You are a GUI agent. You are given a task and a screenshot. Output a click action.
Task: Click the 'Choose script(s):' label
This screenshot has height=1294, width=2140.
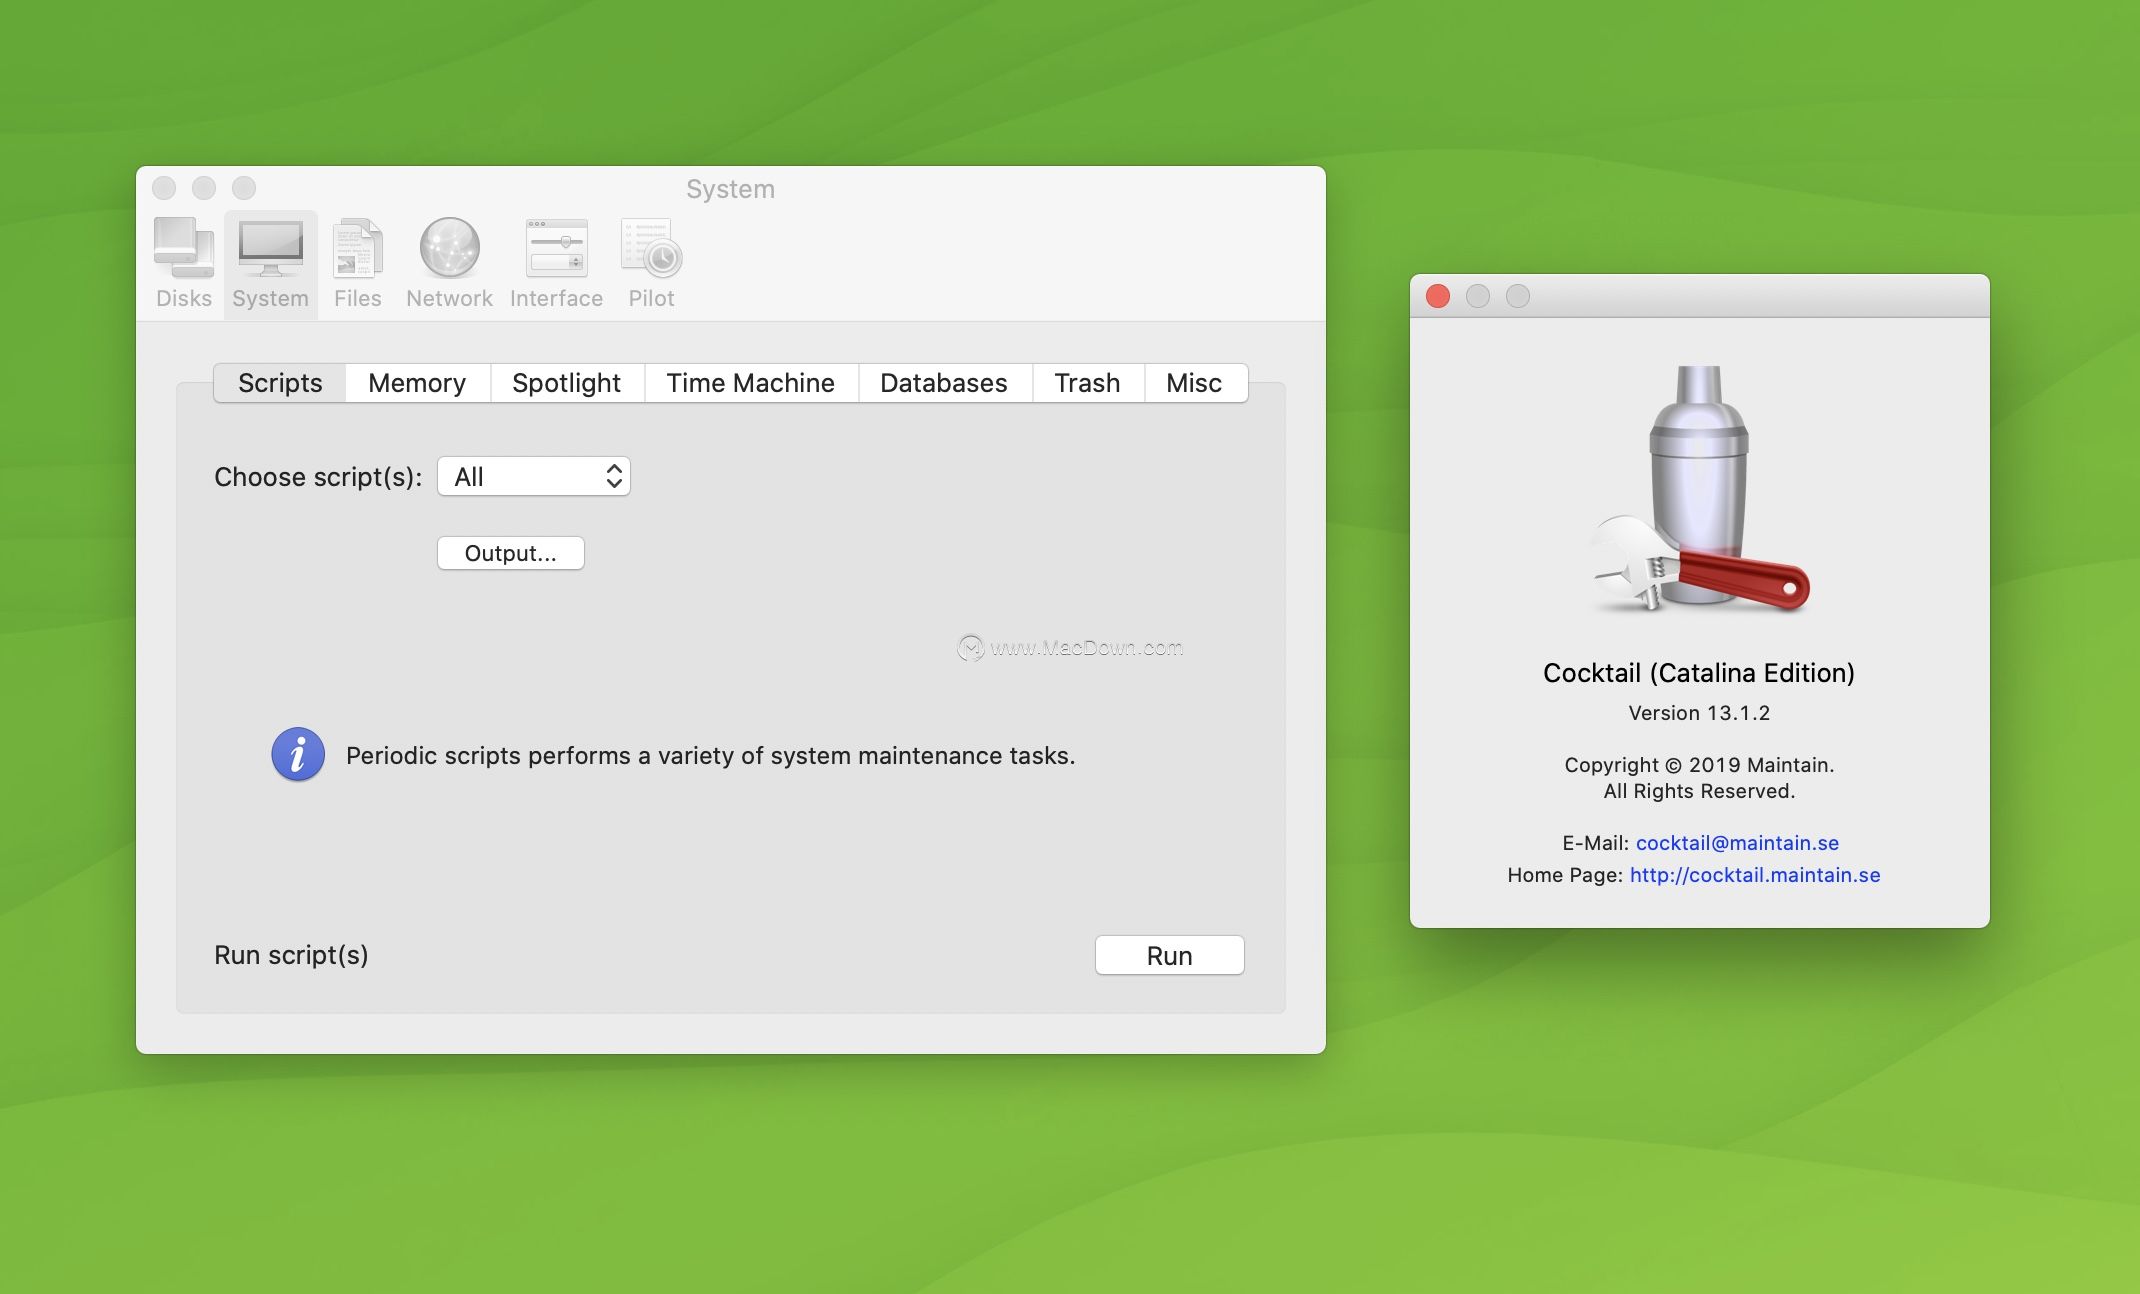pos(318,477)
